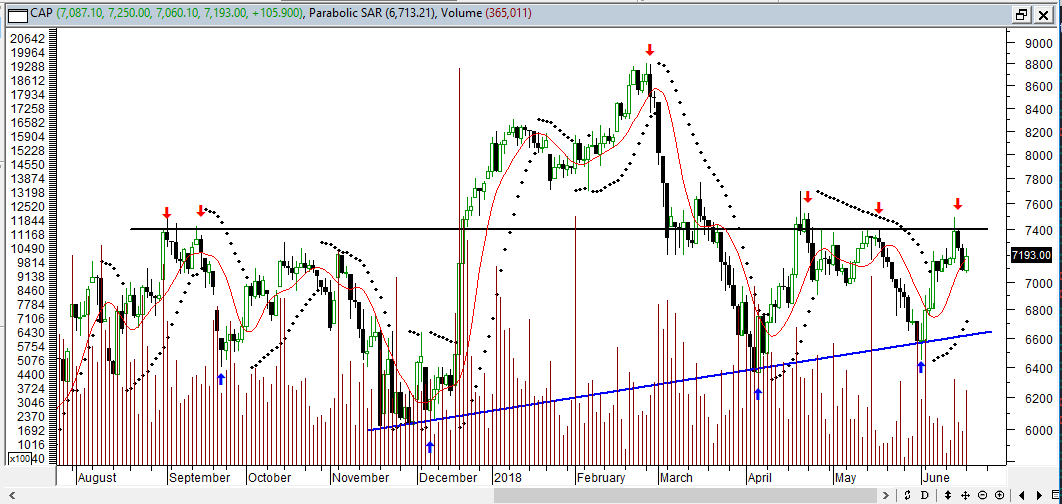This screenshot has width=1062, height=504.
Task: Click the horizontal scrollbar thumb
Action: pyautogui.click(x=687, y=495)
